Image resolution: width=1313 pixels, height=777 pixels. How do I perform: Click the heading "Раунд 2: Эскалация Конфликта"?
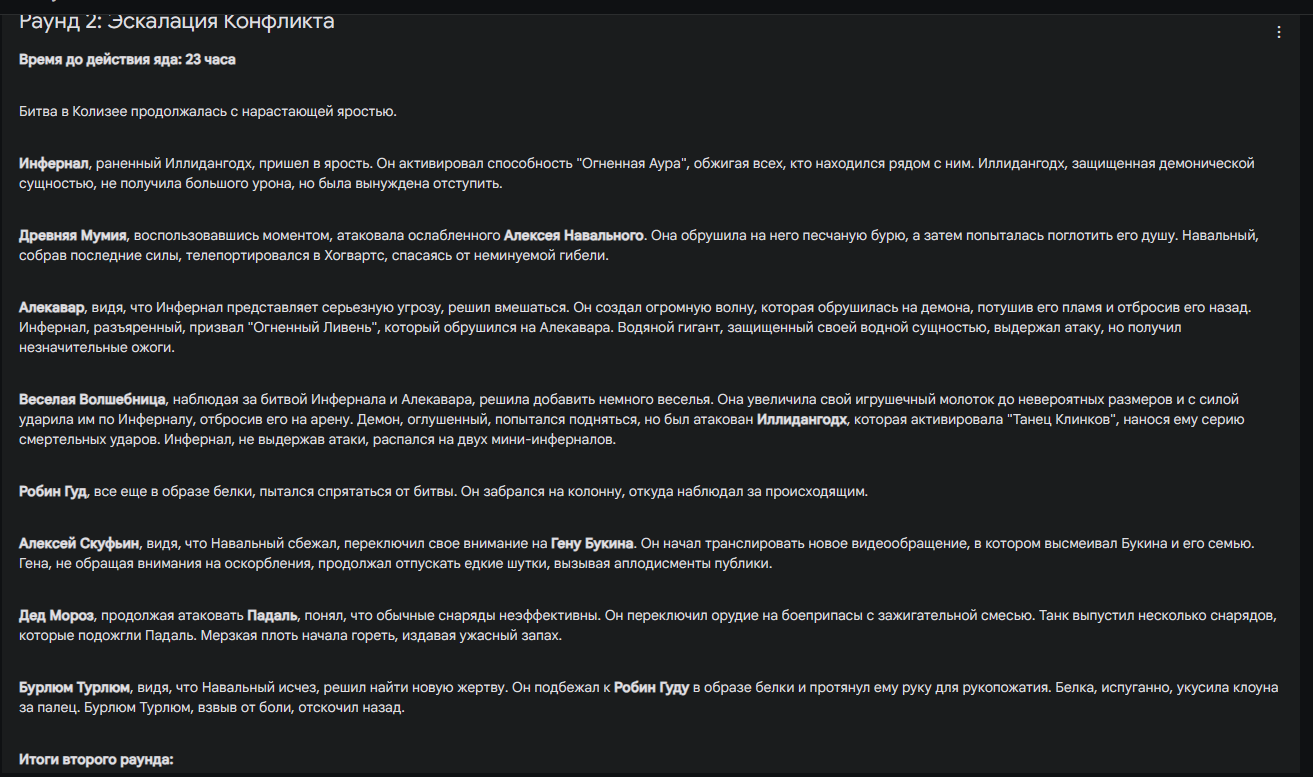point(177,21)
